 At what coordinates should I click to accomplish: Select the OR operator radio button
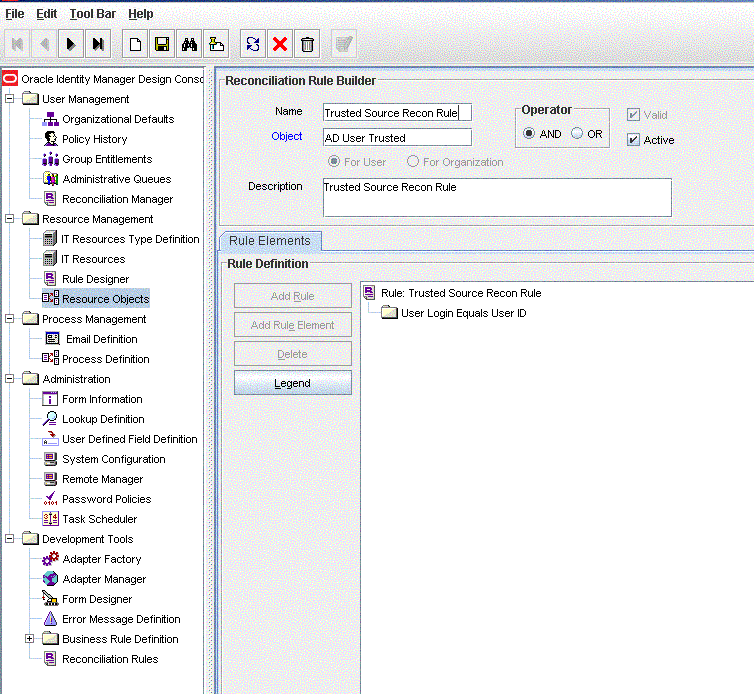pyautogui.click(x=577, y=133)
